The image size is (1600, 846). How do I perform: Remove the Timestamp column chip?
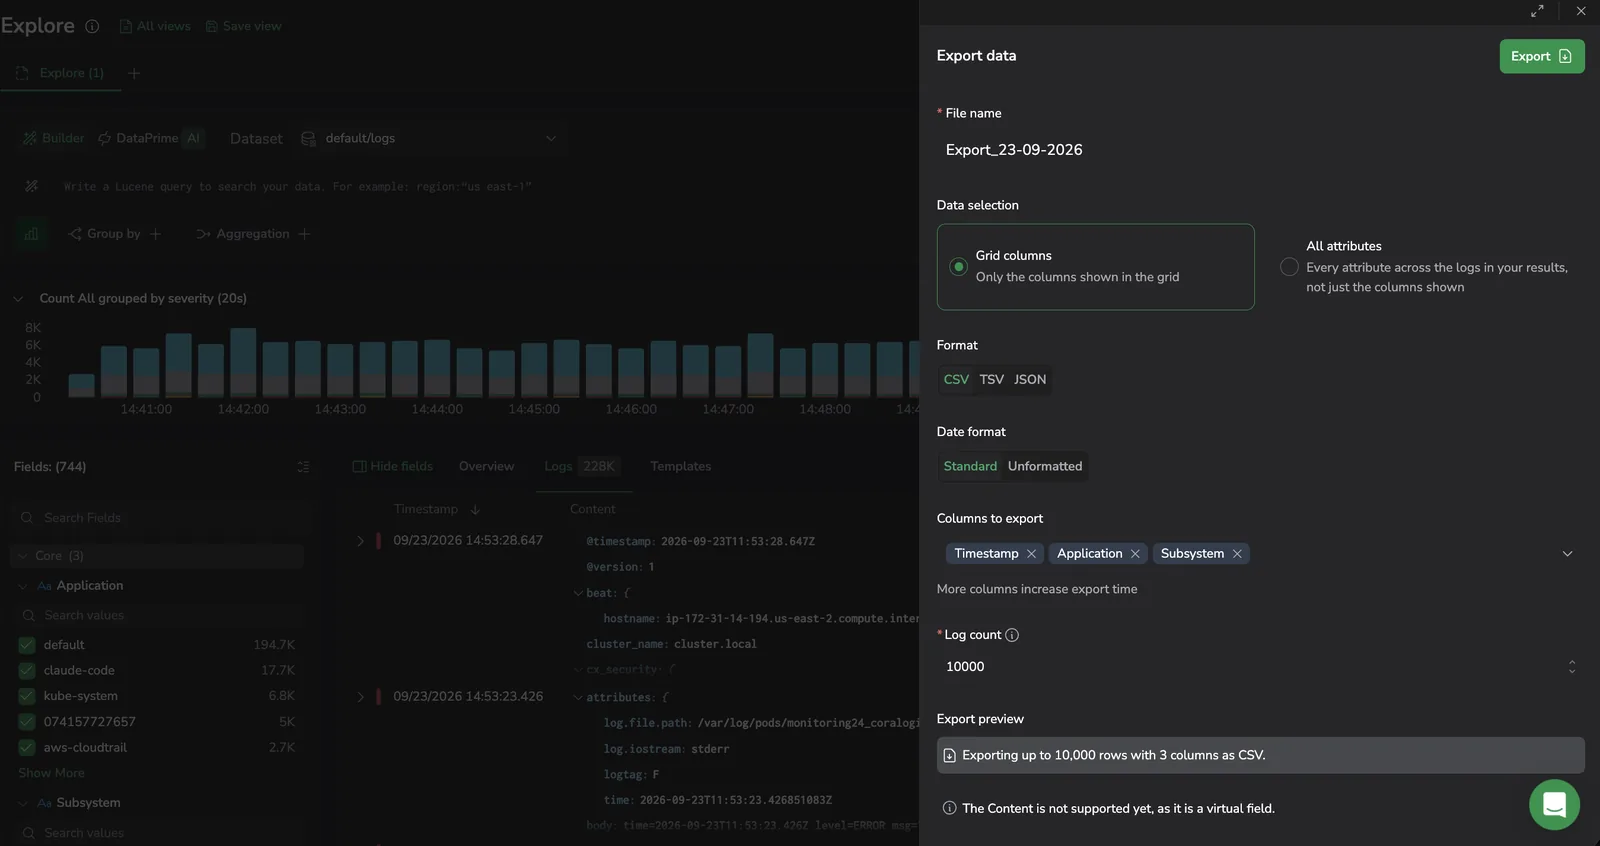[1032, 554]
